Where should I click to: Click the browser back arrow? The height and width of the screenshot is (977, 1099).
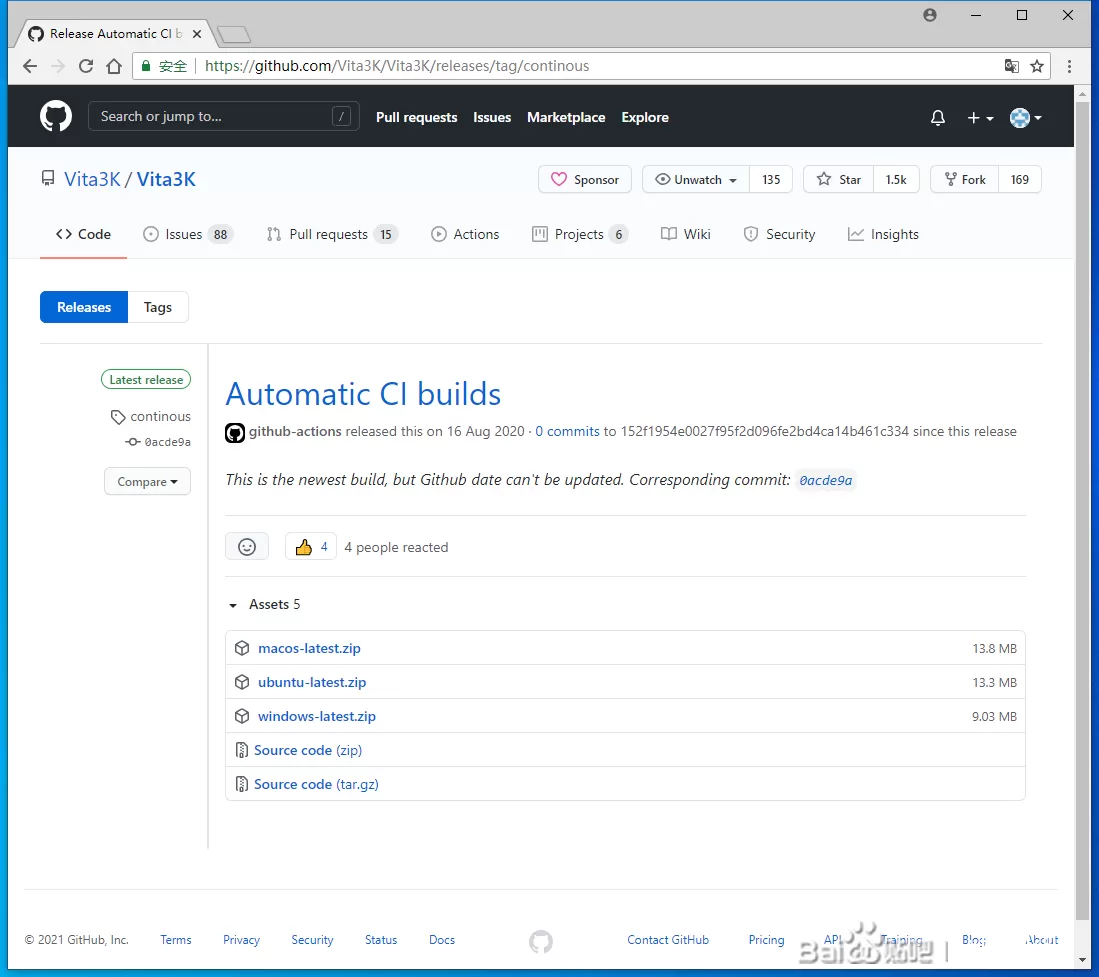pyautogui.click(x=30, y=66)
